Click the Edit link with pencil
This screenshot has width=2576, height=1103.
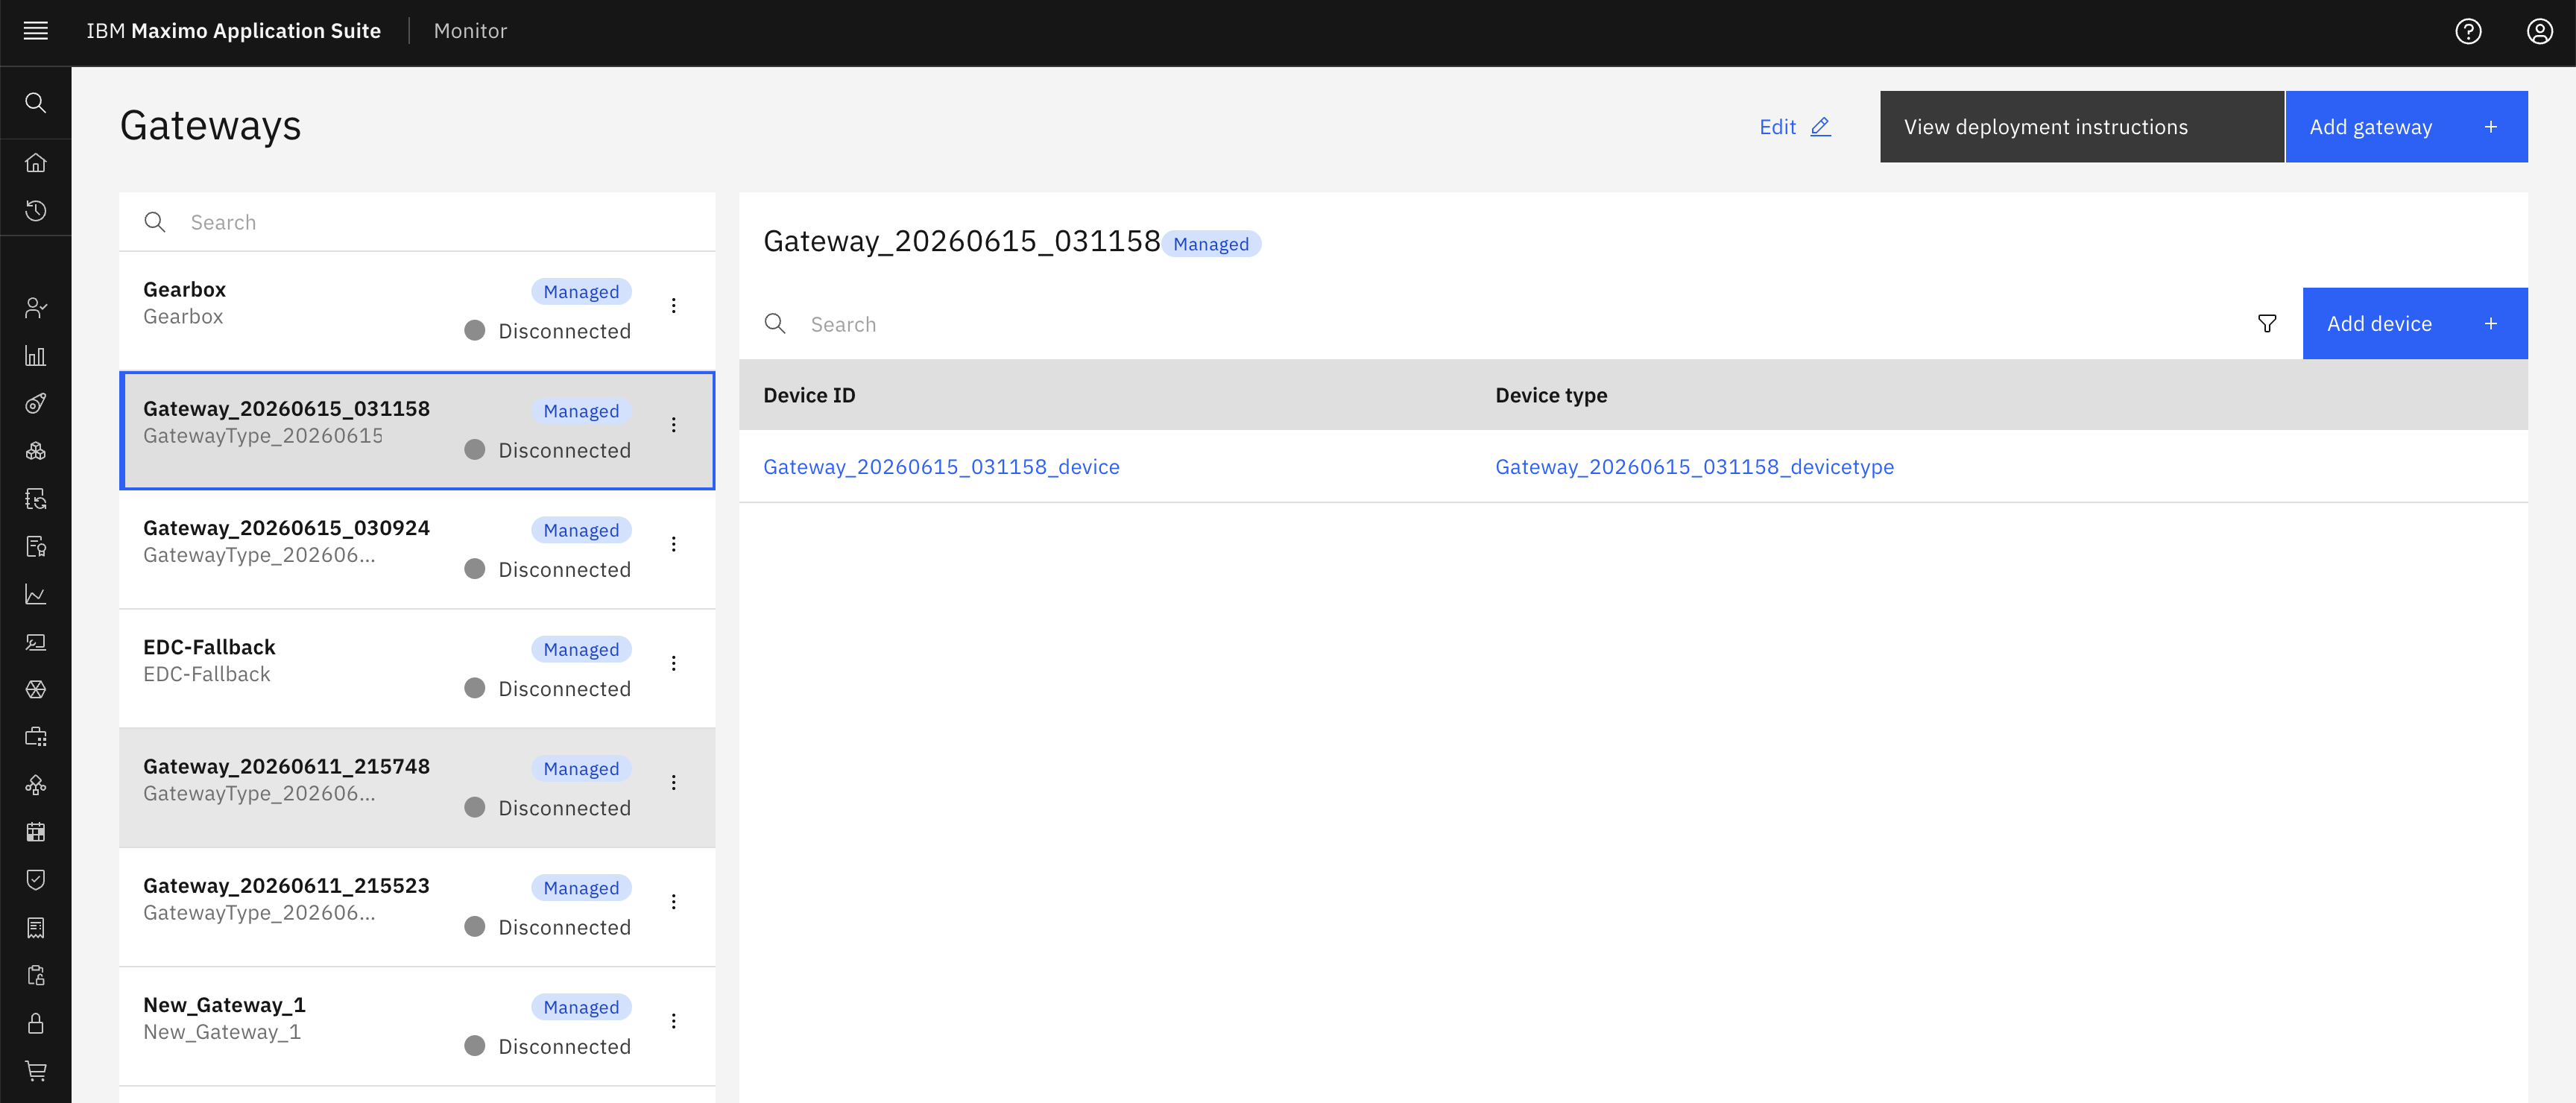pos(1794,127)
